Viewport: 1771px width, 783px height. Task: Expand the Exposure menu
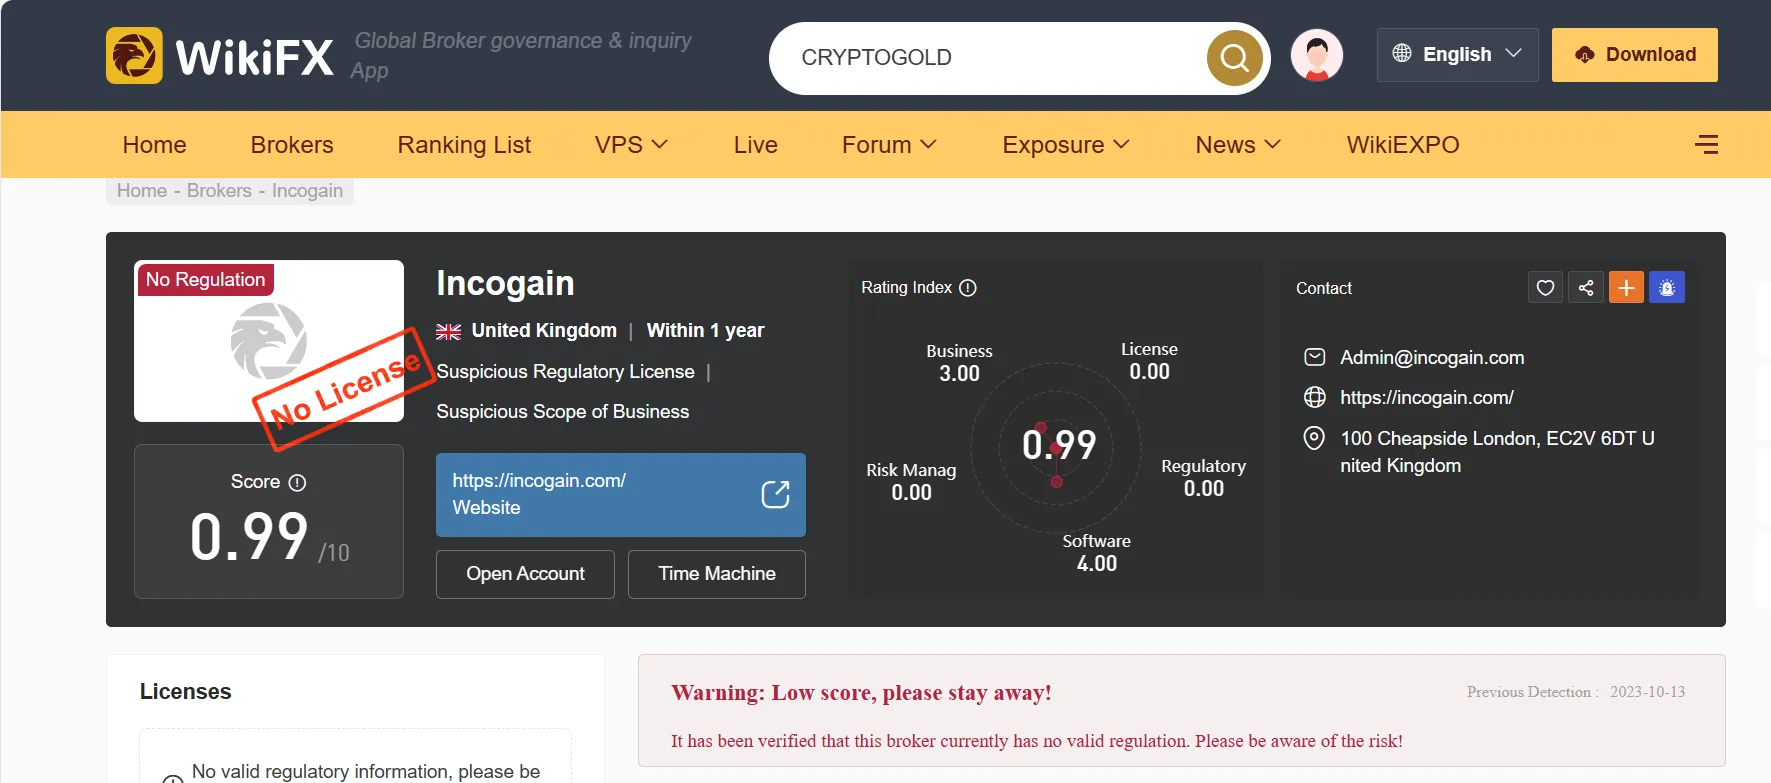tap(1066, 145)
